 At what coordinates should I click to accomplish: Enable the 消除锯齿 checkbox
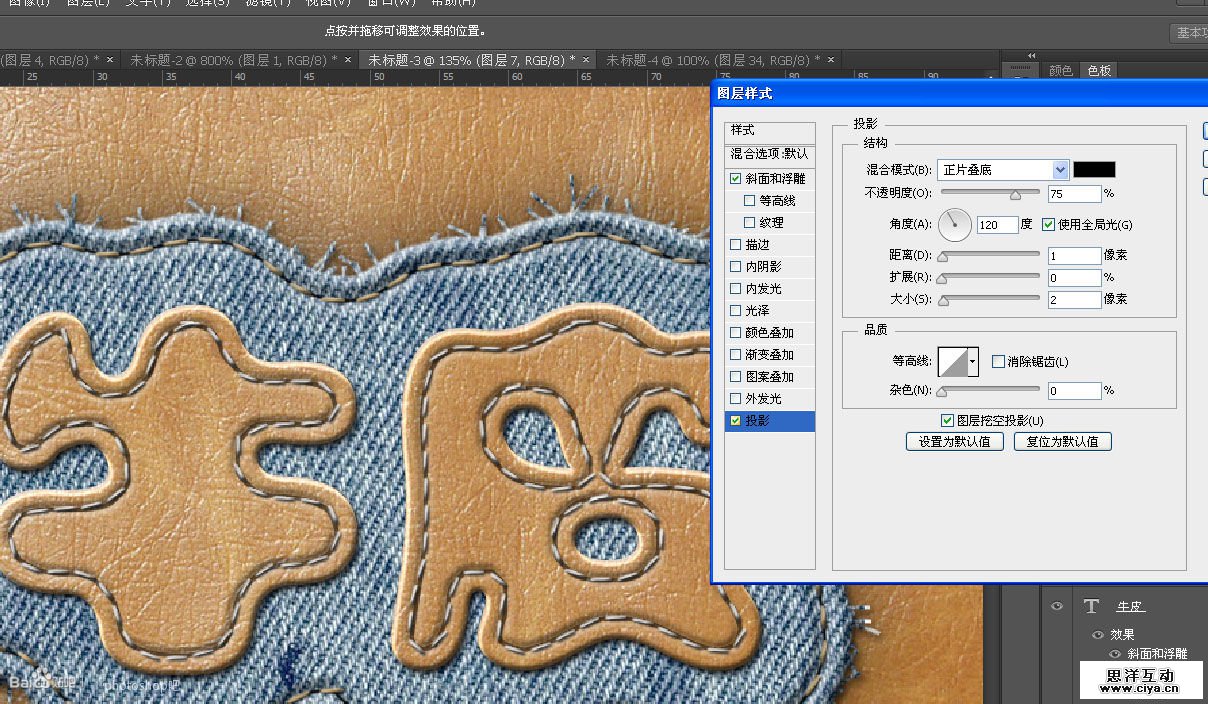pyautogui.click(x=998, y=362)
